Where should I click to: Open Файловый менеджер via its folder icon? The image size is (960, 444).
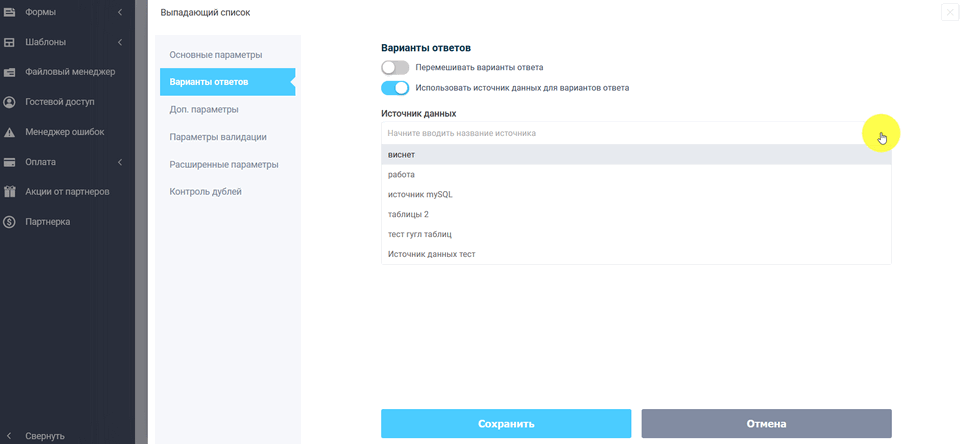click(x=9, y=72)
